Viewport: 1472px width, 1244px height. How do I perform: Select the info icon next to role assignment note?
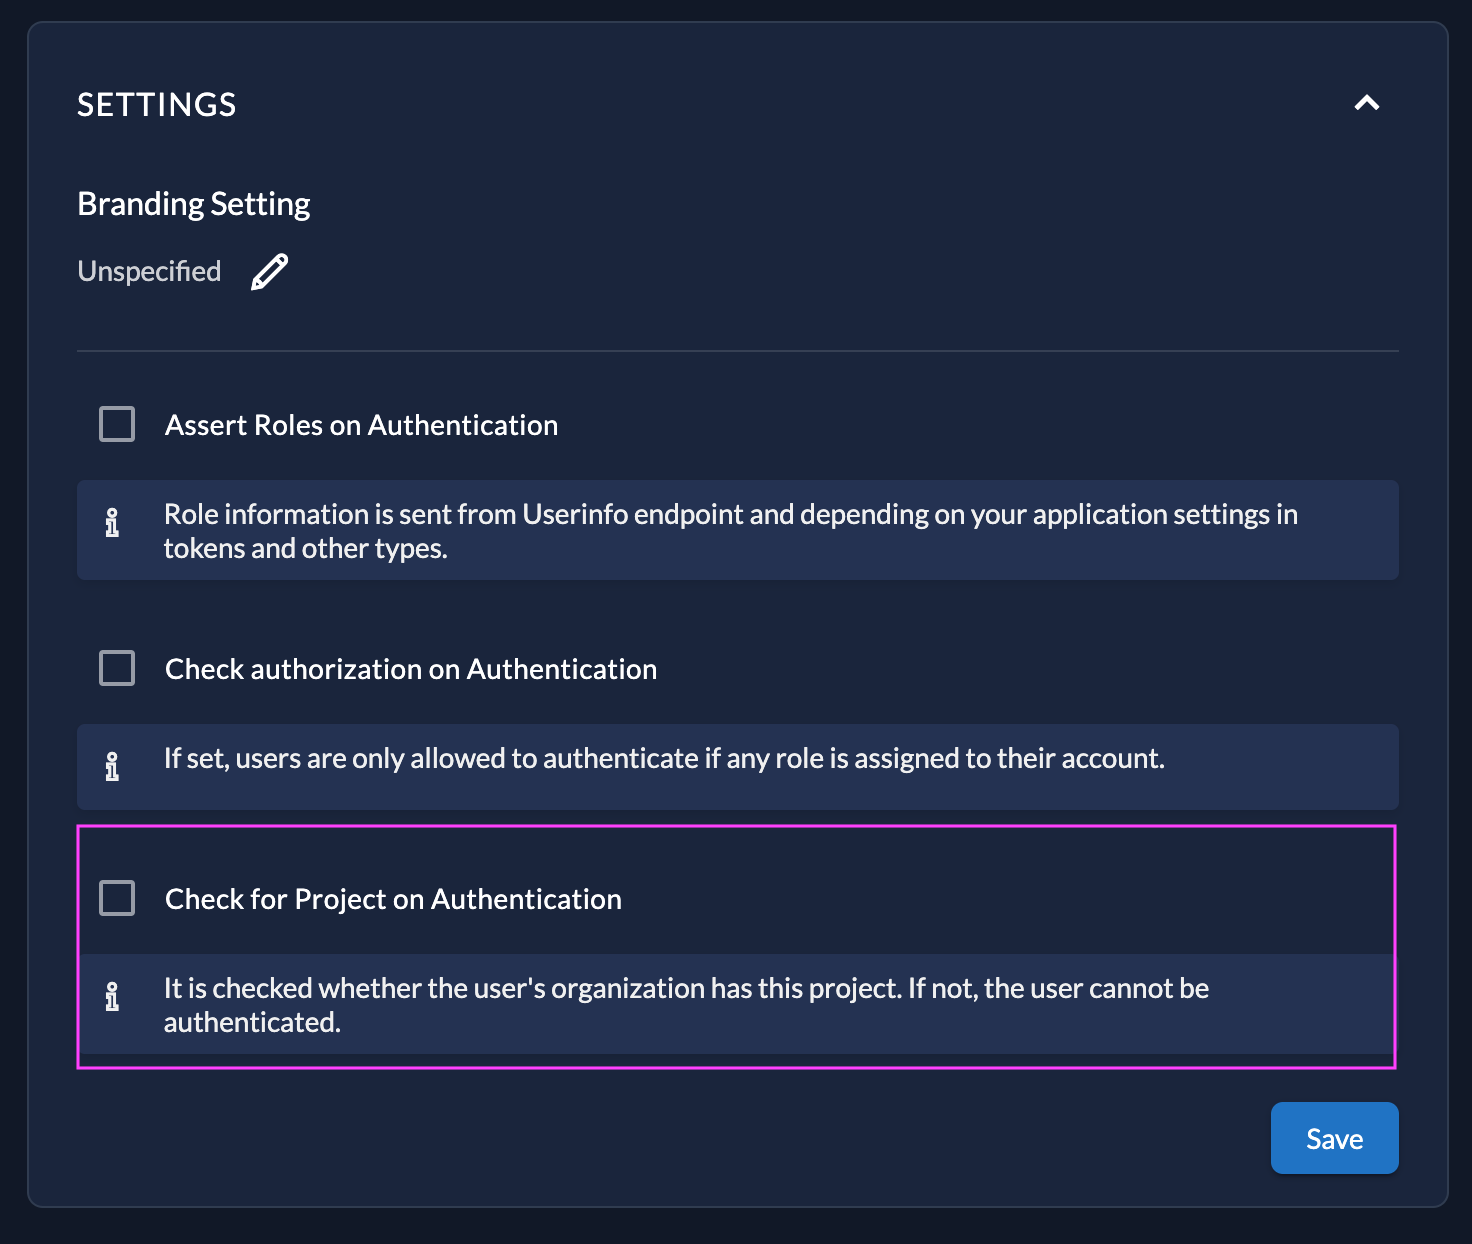pyautogui.click(x=113, y=767)
